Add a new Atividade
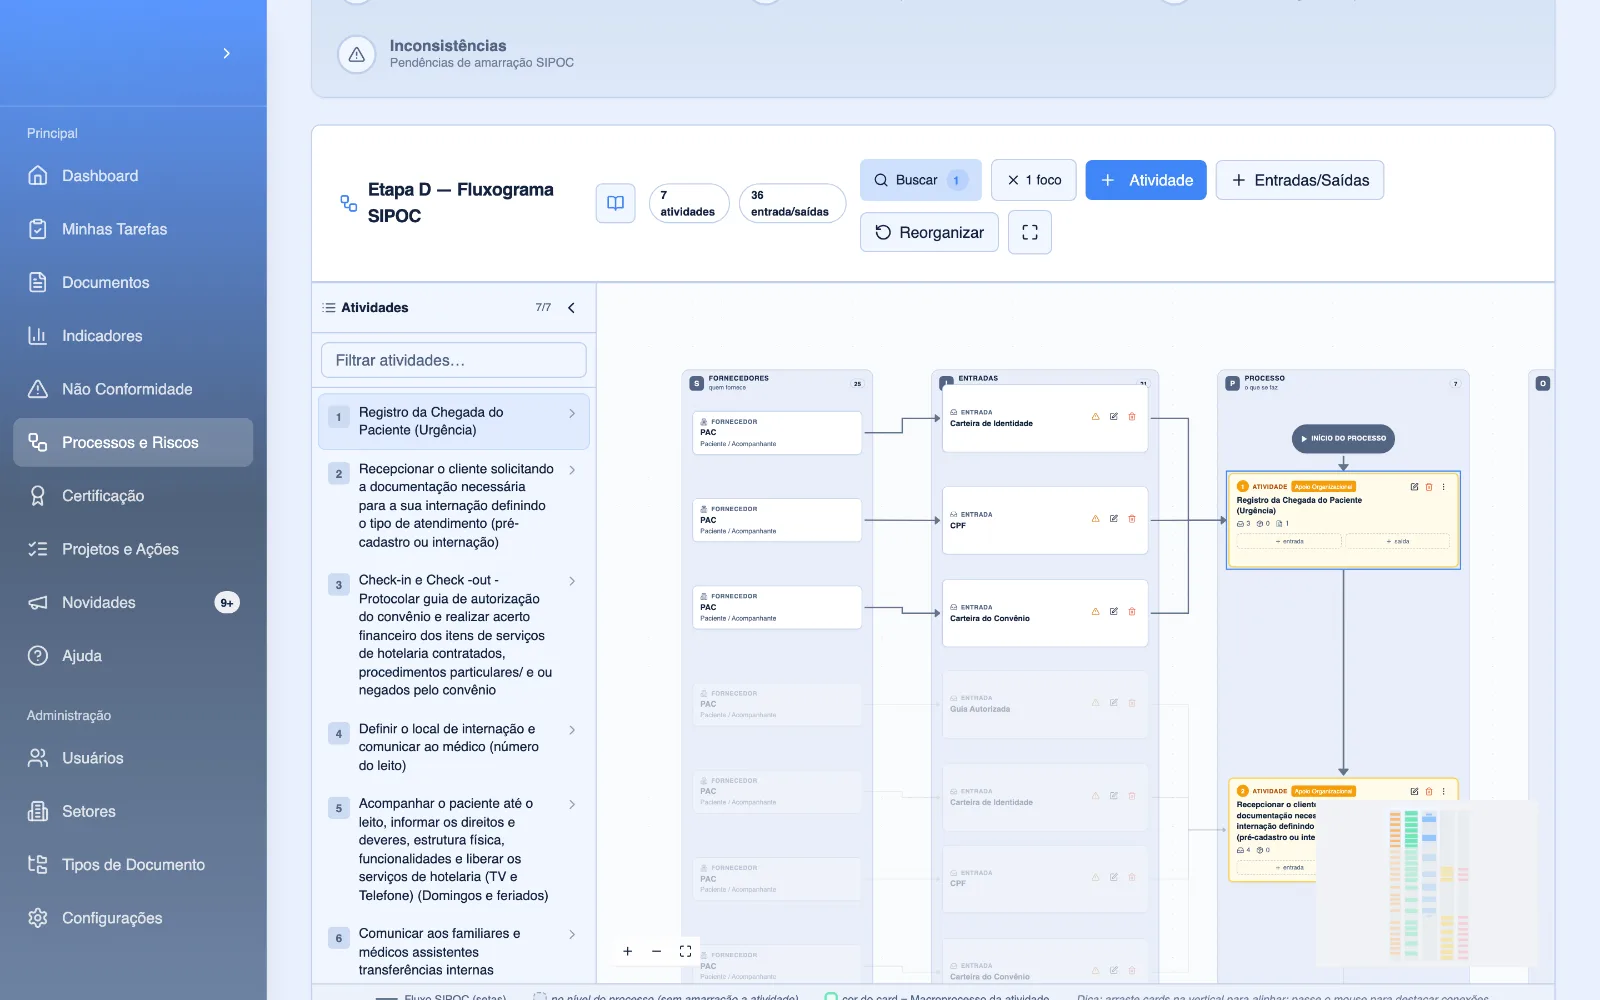Screen dimensions: 1600x1000 click(x=1146, y=180)
